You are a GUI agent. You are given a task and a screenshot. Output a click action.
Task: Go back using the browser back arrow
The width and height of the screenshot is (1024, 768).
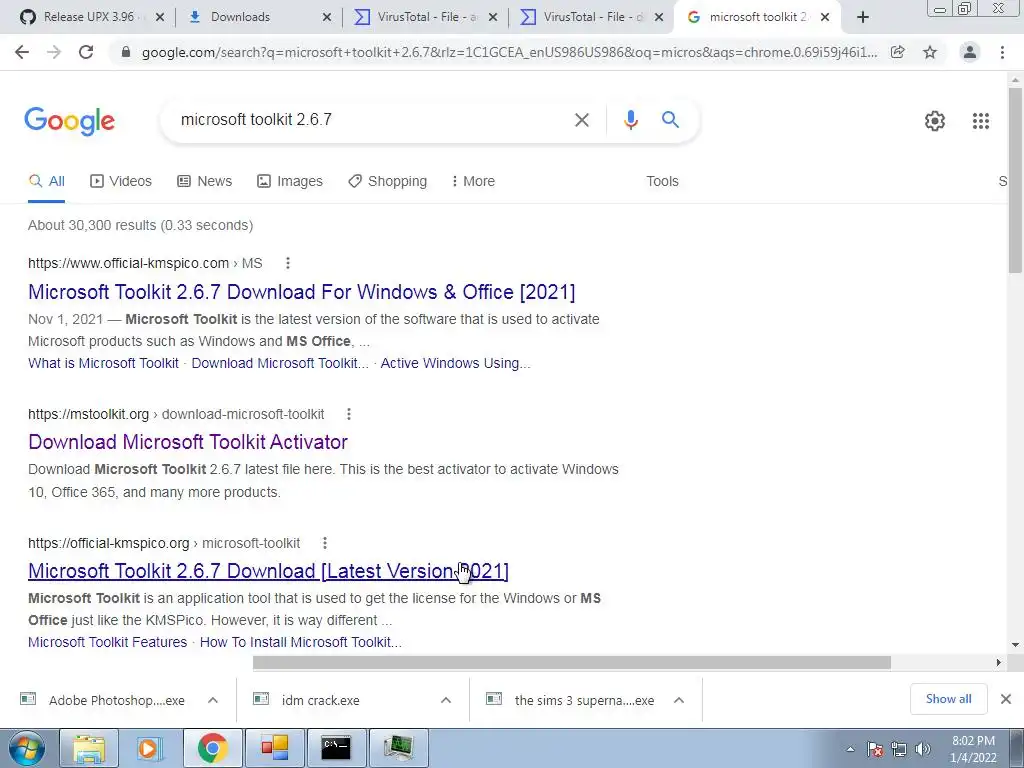(x=22, y=52)
